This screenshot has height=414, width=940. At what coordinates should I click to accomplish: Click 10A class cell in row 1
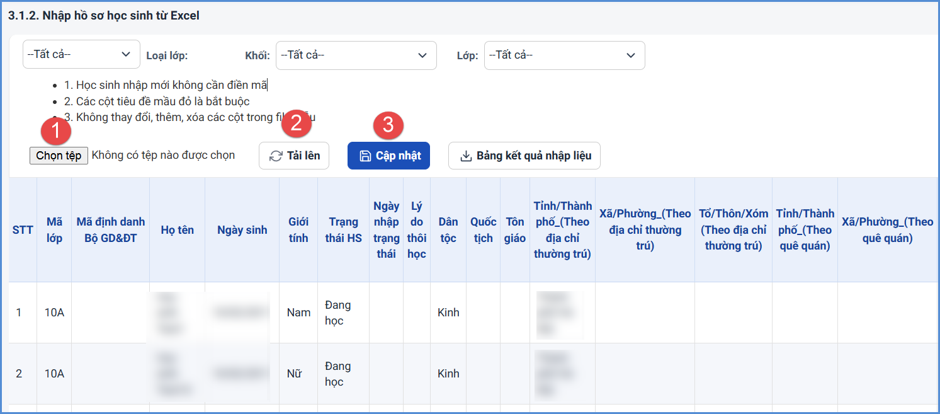[x=54, y=312]
